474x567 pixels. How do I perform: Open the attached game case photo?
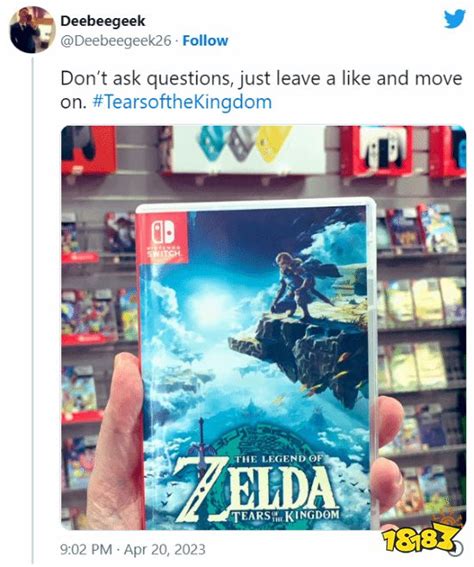point(264,328)
